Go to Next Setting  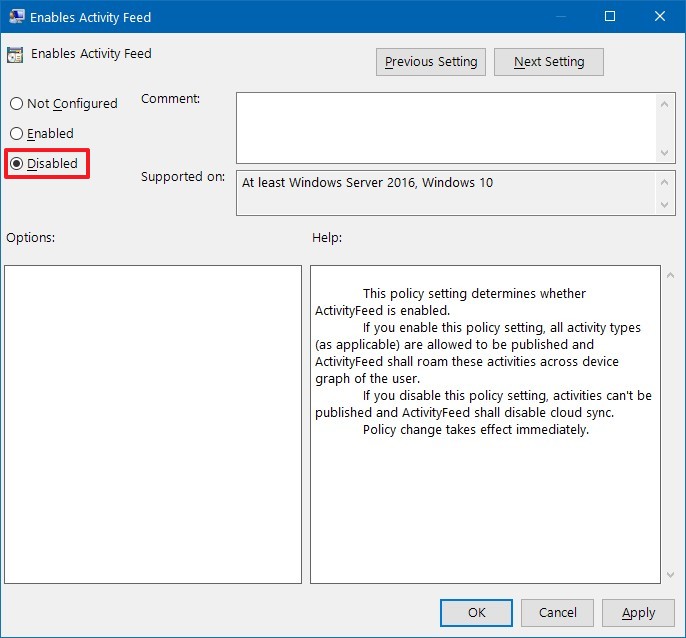549,62
